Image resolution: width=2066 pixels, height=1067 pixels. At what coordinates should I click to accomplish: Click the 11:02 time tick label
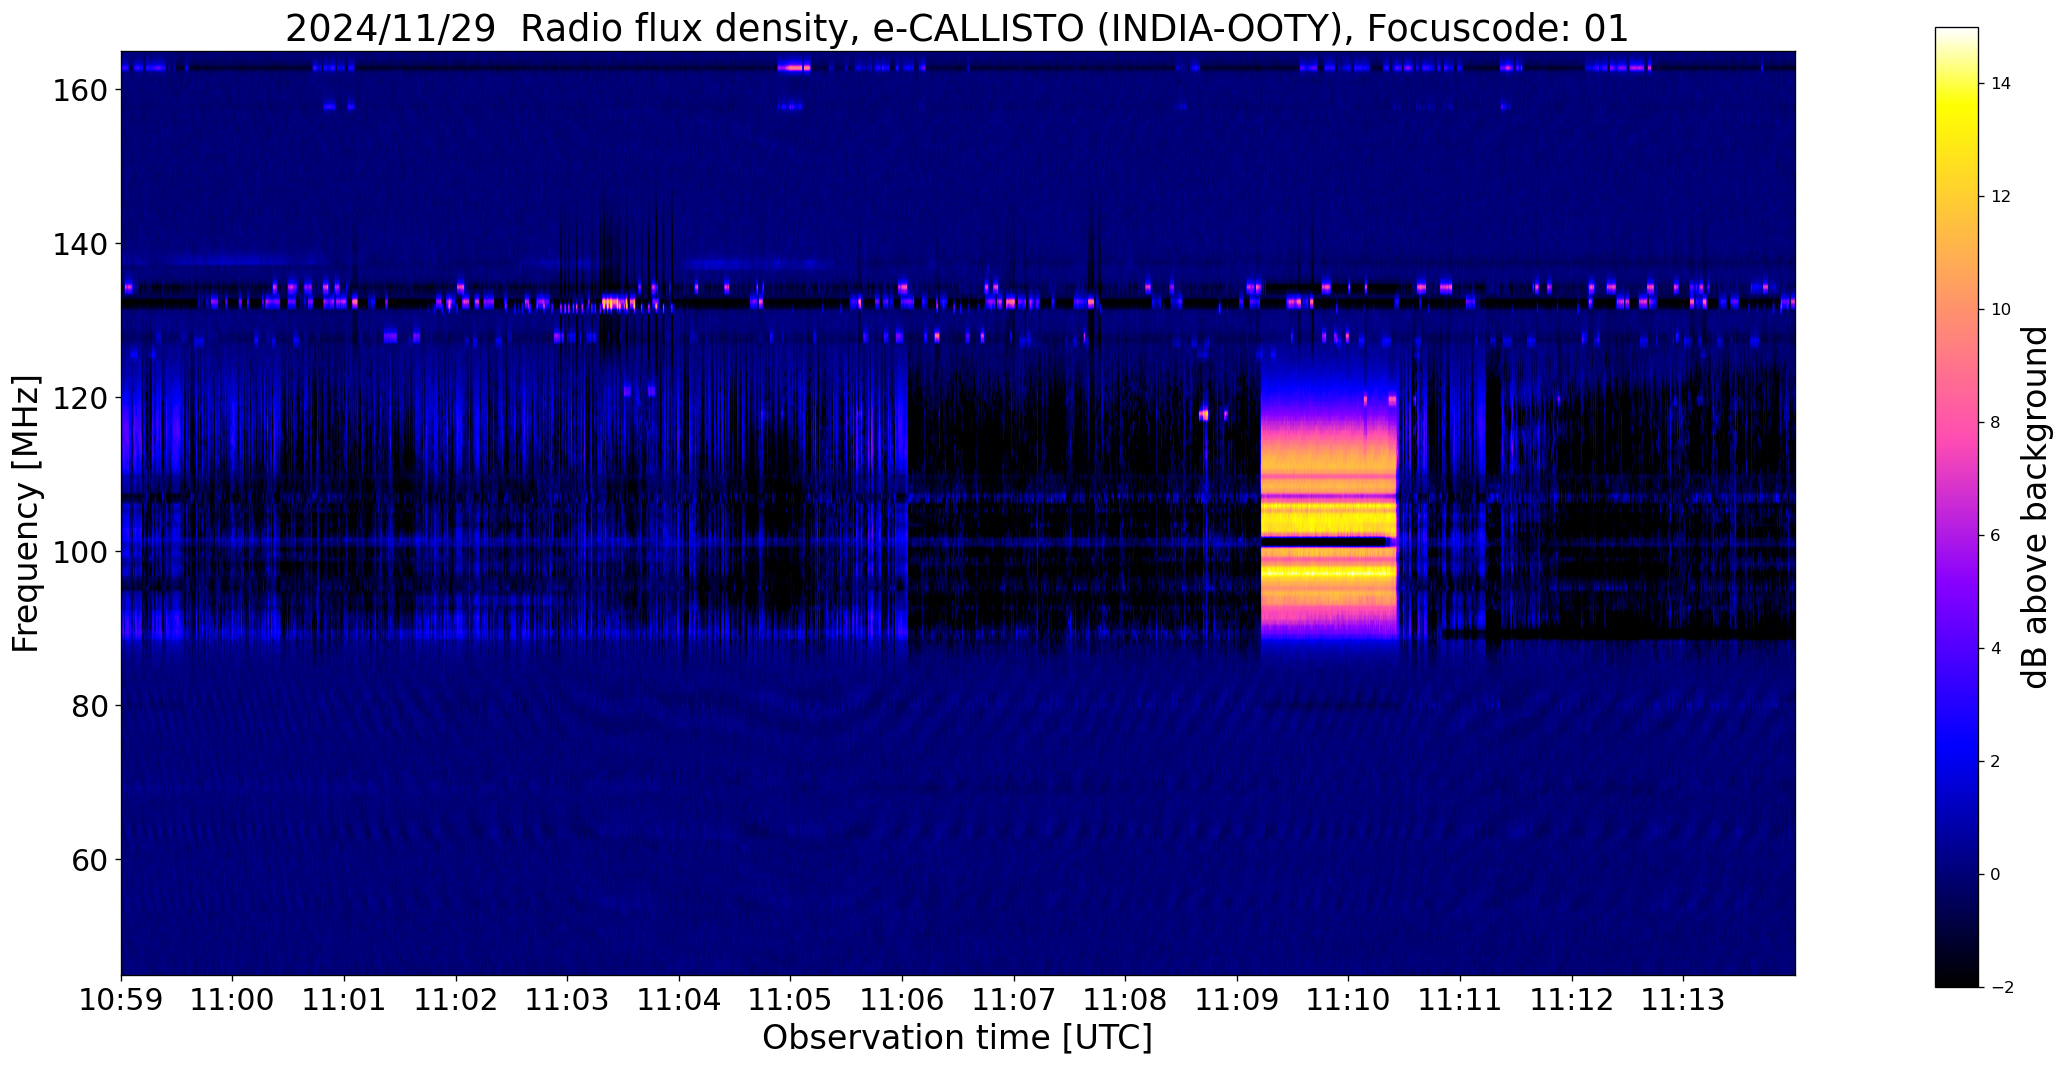point(457,1000)
